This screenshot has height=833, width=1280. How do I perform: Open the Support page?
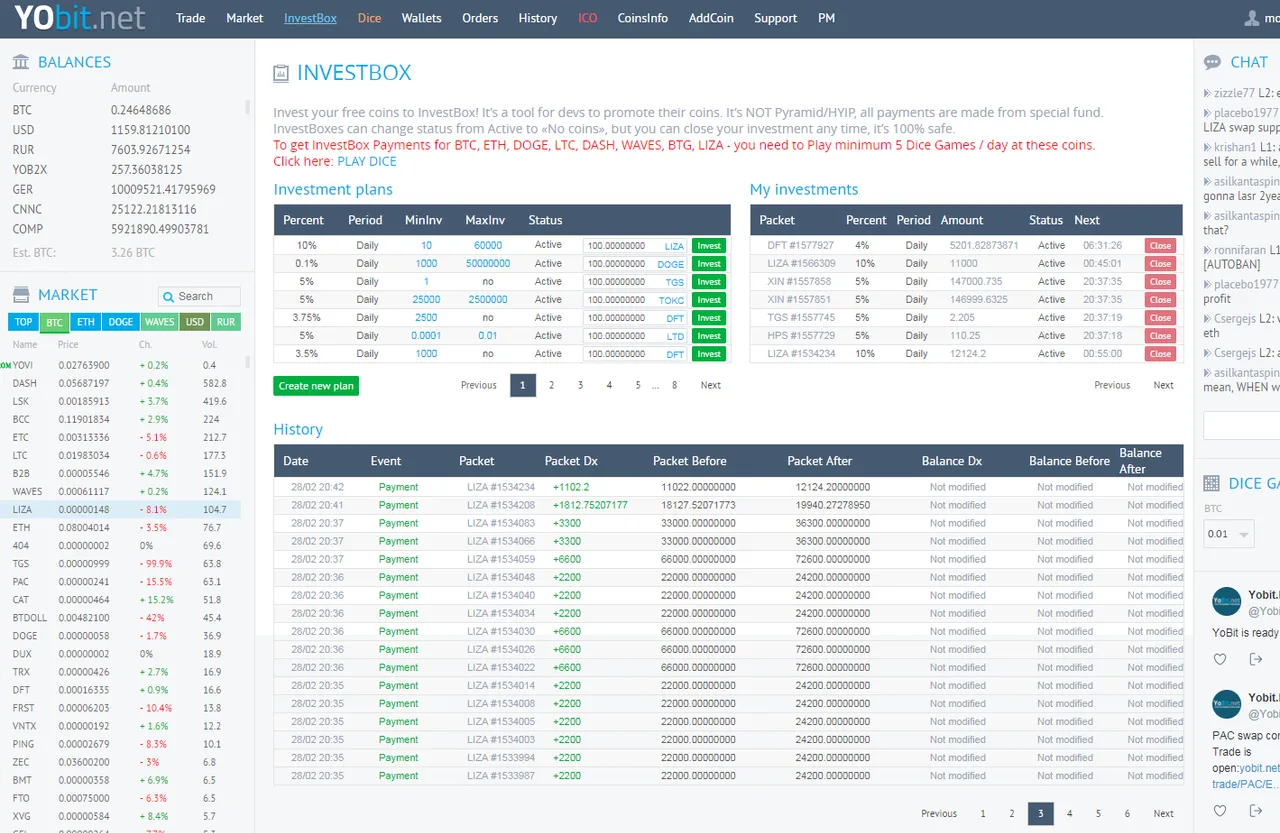(775, 18)
